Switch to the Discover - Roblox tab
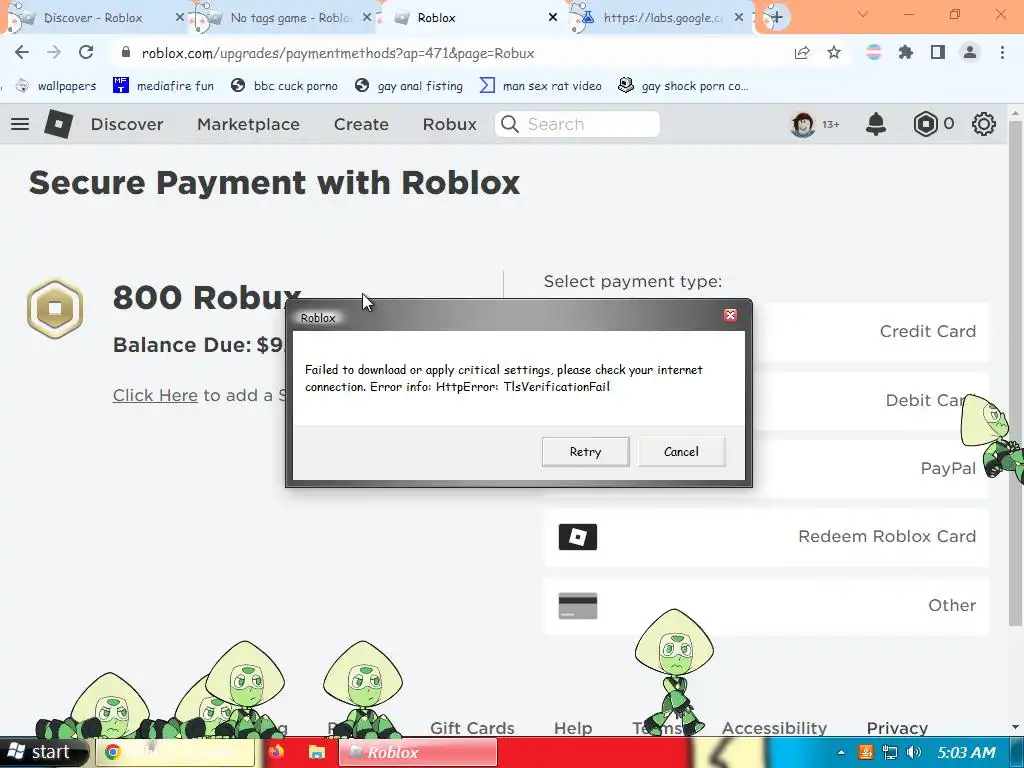 (x=93, y=18)
